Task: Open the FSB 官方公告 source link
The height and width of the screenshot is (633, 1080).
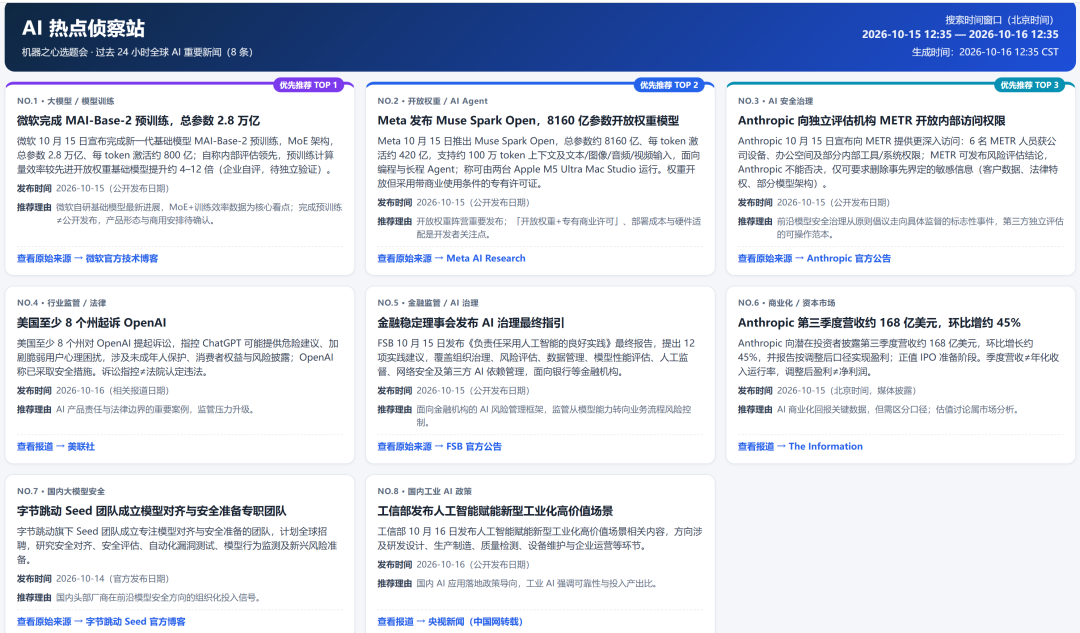Action: click(x=439, y=446)
